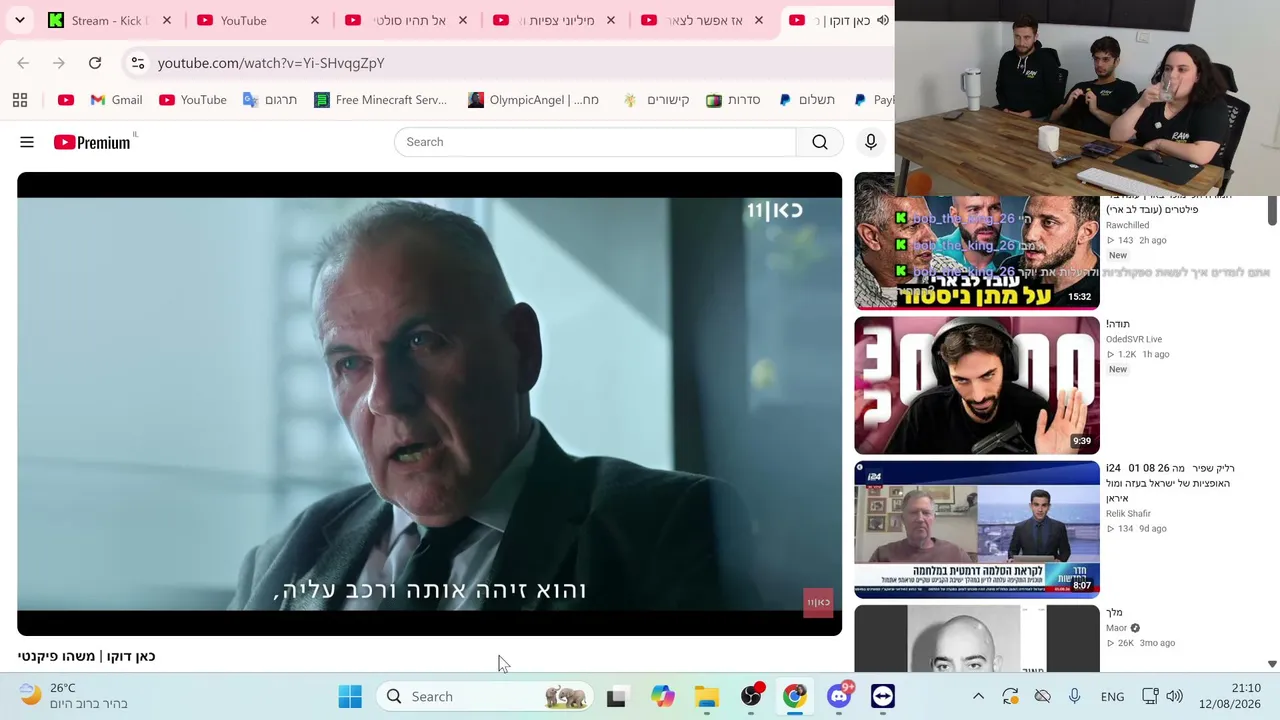Go to YouTube home via Premium logo
Image resolution: width=1280 pixels, height=720 pixels.
[x=92, y=142]
